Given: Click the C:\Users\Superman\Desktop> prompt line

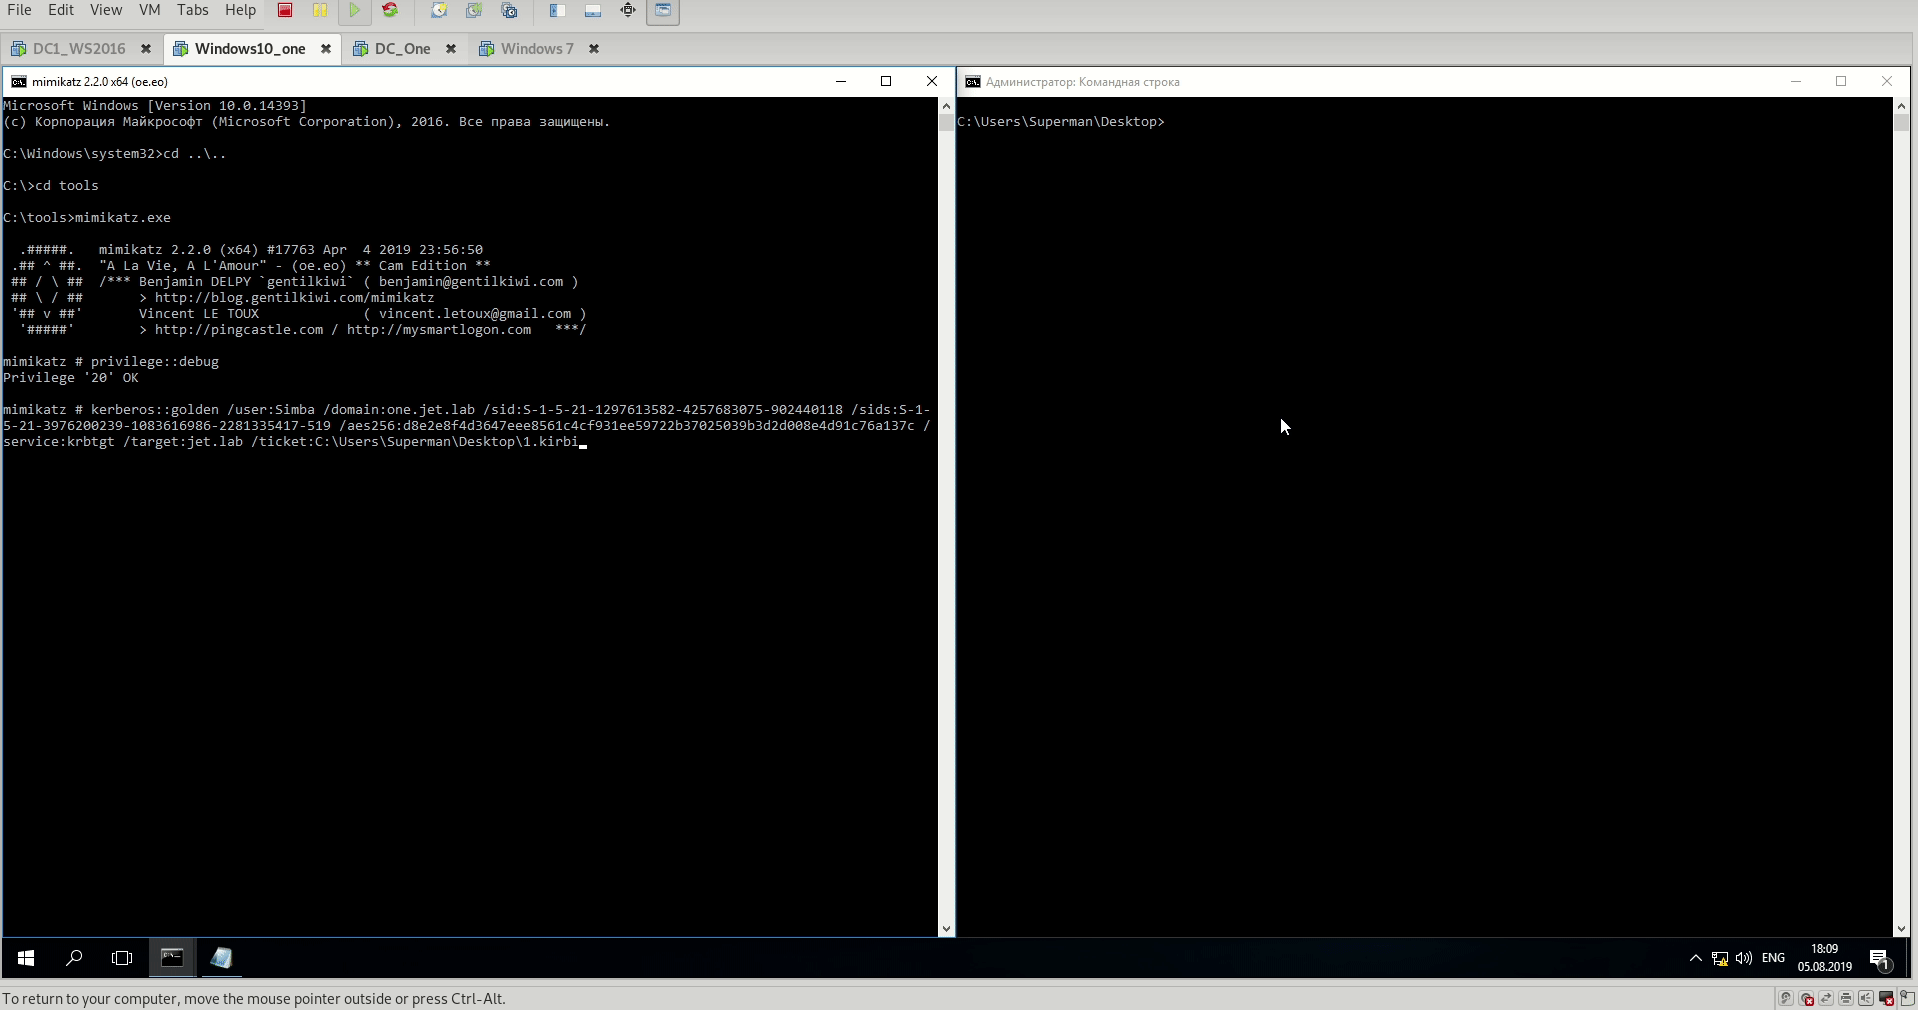Looking at the screenshot, I should [1061, 122].
